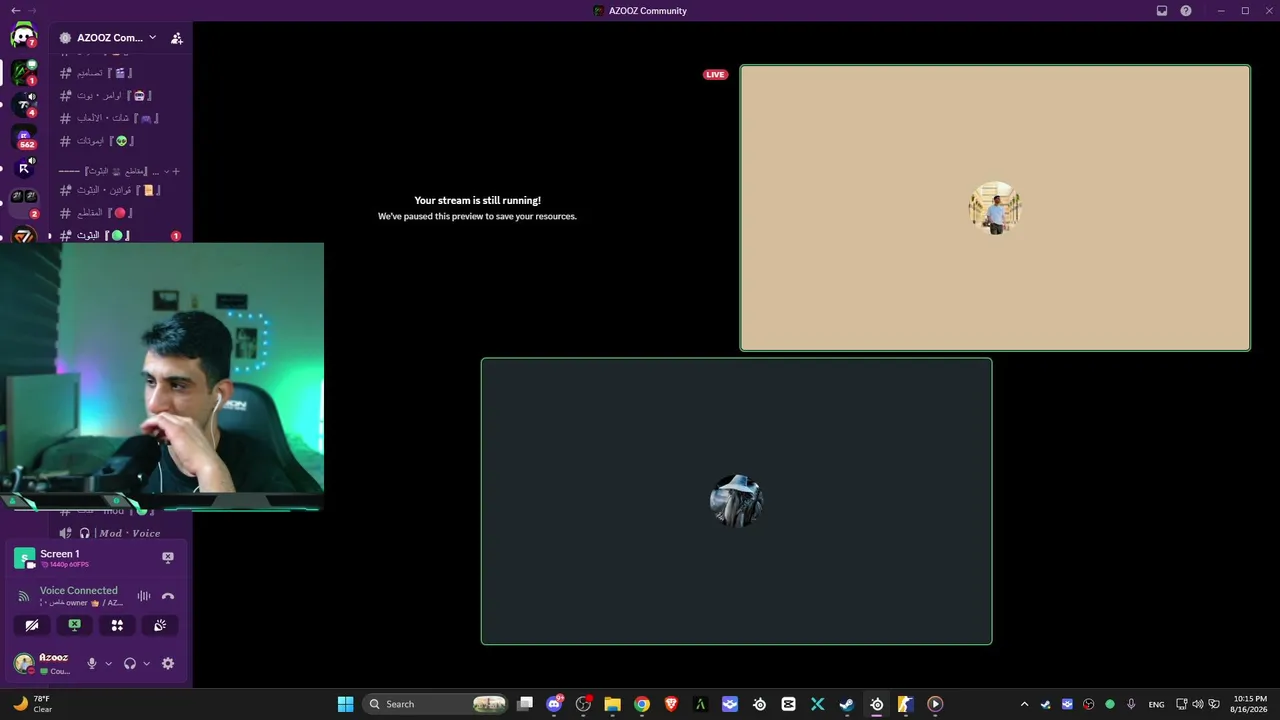The image size is (1280, 720).
Task: Open the server icon showing 562 badge
Action: click(x=24, y=136)
